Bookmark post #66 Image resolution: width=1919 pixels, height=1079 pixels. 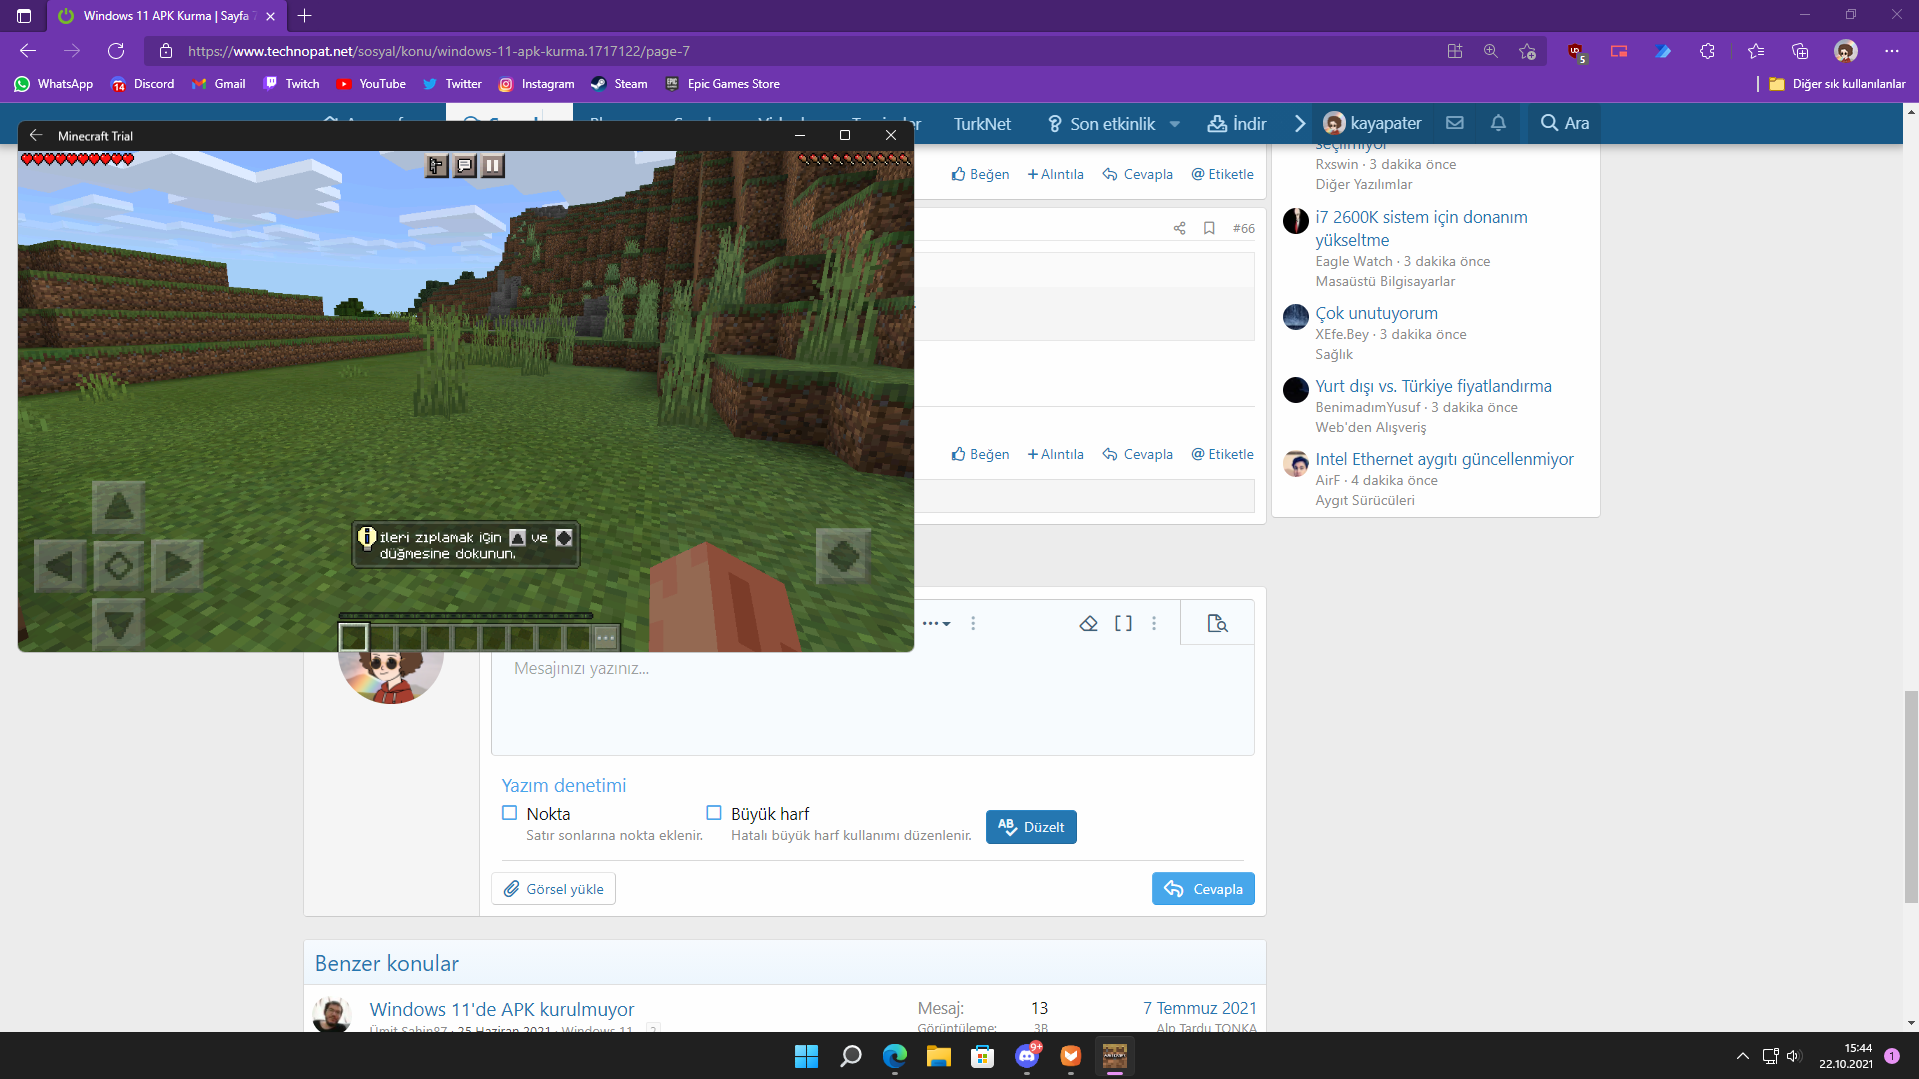[1209, 228]
